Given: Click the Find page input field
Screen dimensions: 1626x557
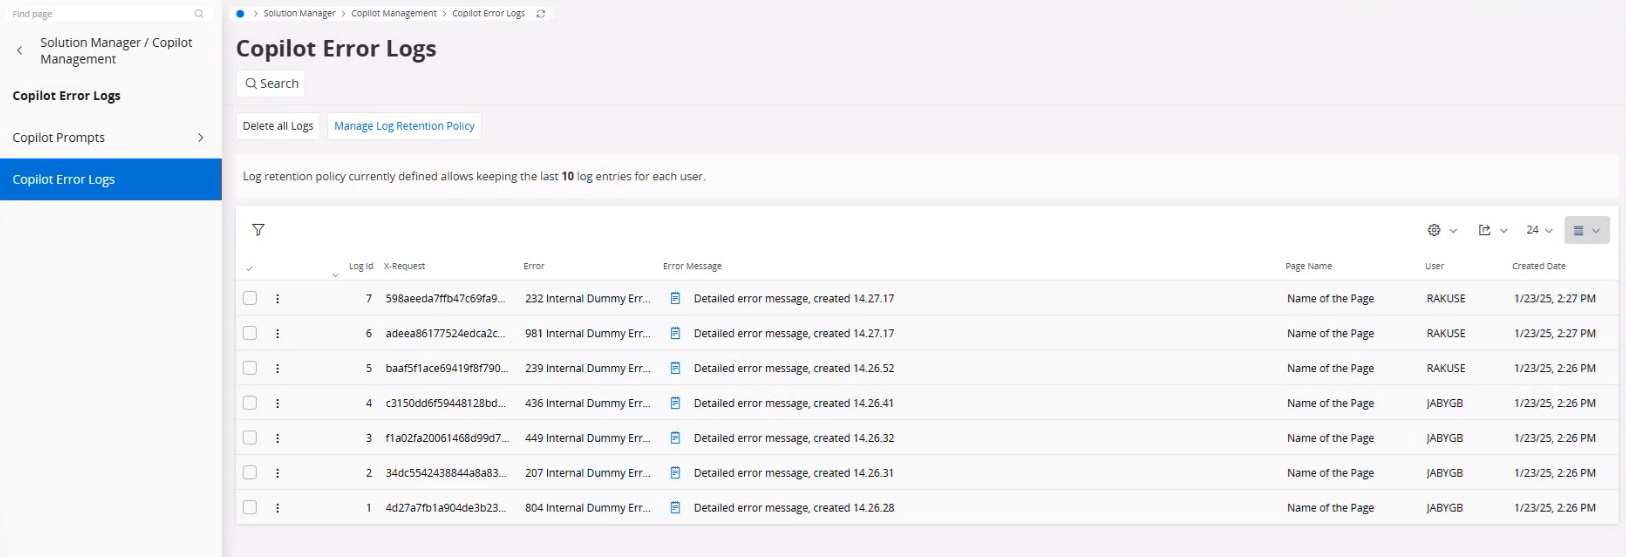Looking at the screenshot, I should click(100, 14).
